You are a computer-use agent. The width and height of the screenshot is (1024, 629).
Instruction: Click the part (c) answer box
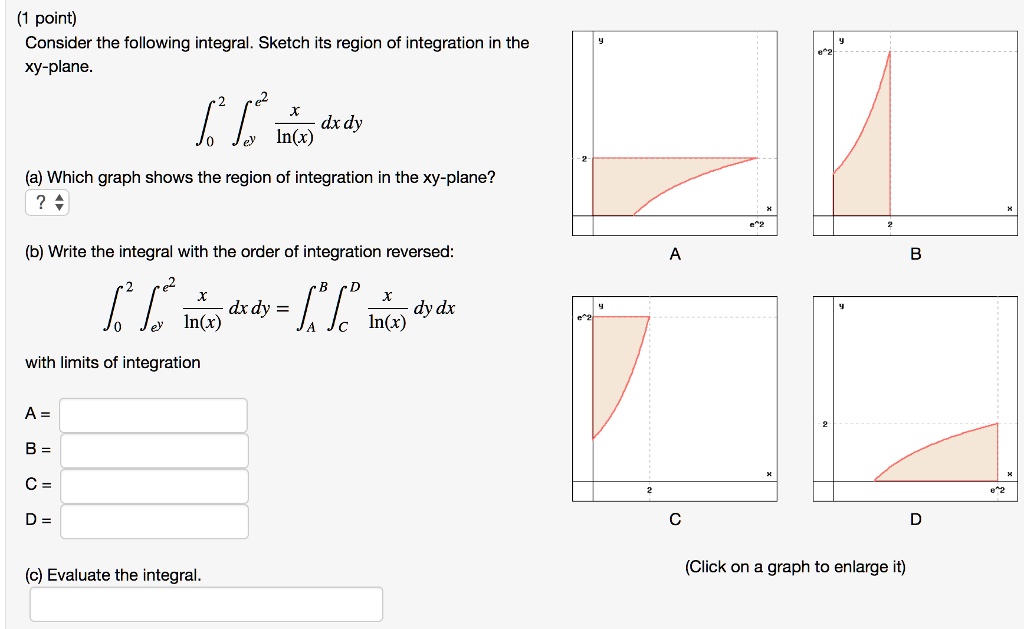(207, 603)
